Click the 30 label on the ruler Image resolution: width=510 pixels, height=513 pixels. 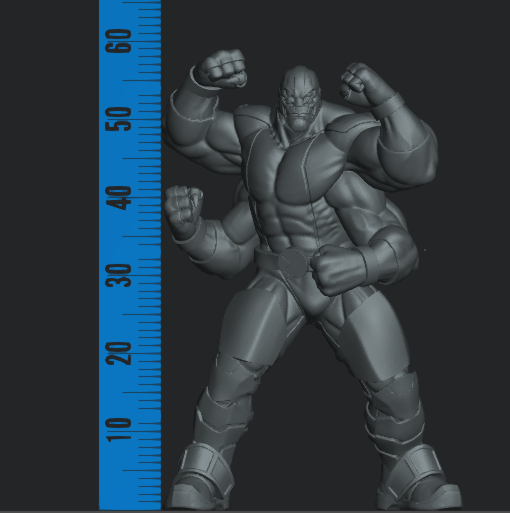[118, 276]
